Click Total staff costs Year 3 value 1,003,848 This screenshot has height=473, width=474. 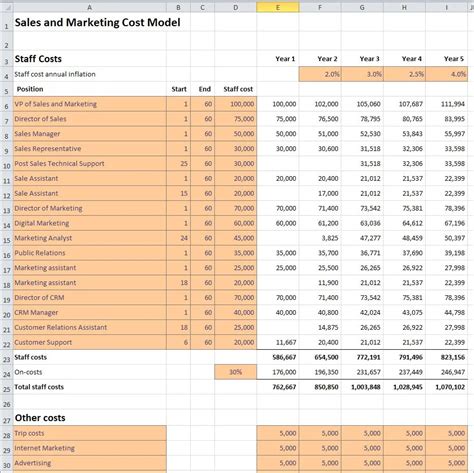(362, 387)
